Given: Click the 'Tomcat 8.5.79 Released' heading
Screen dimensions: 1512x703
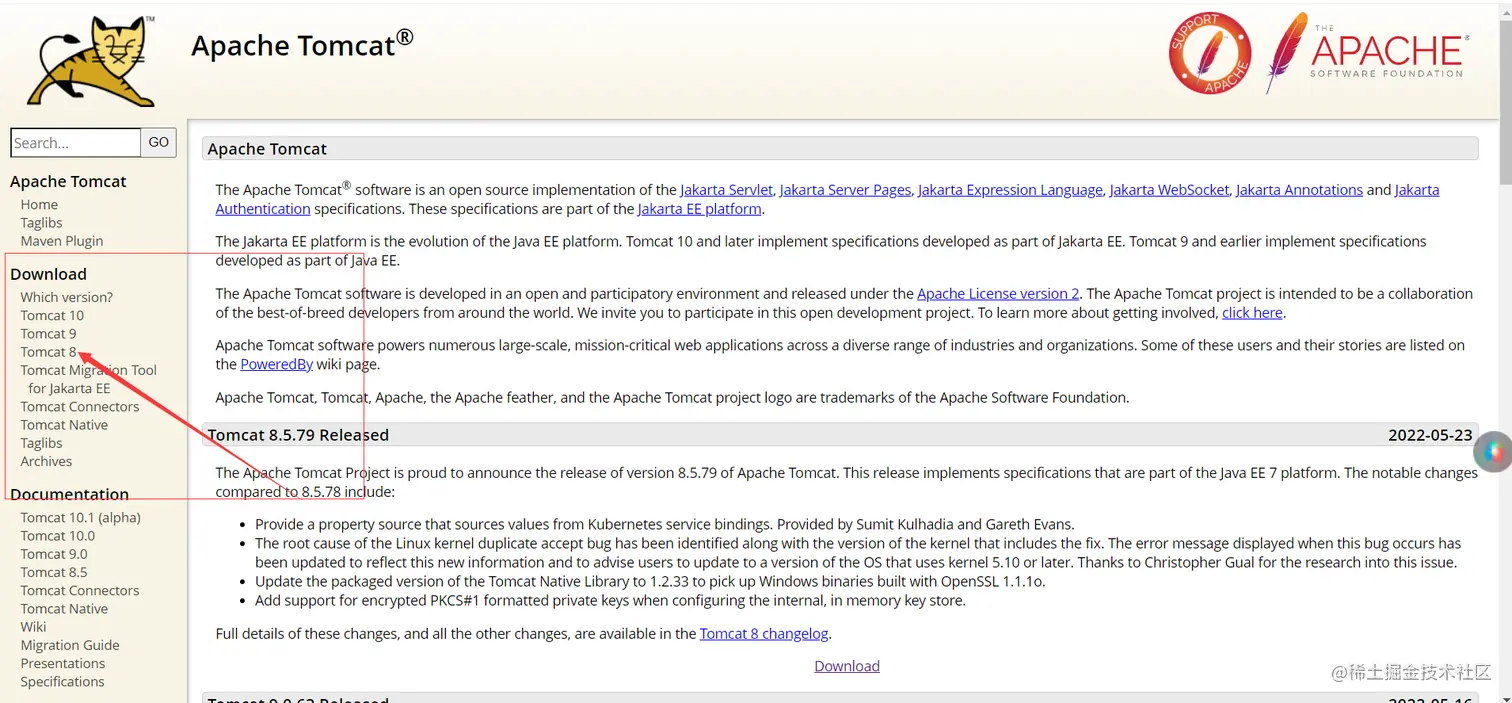Looking at the screenshot, I should pos(298,435).
